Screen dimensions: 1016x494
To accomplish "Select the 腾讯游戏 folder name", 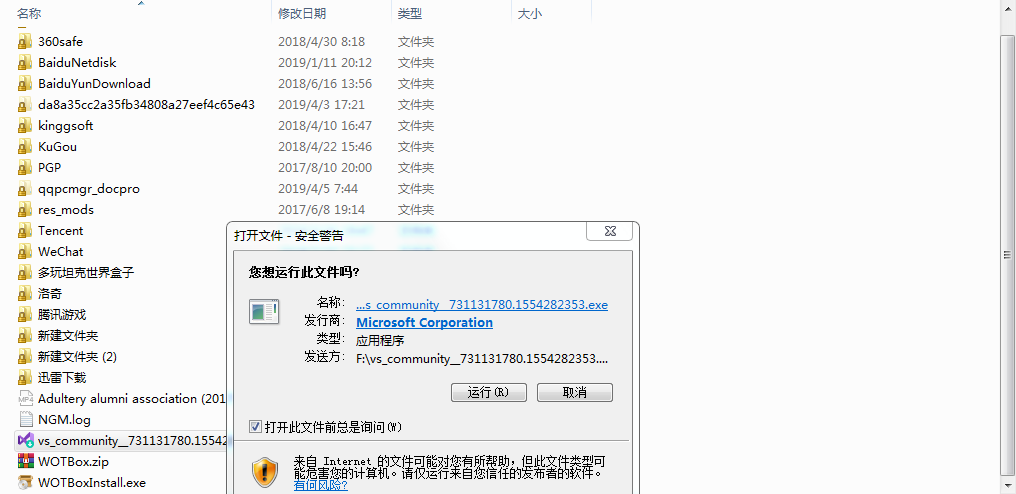I will [62, 314].
